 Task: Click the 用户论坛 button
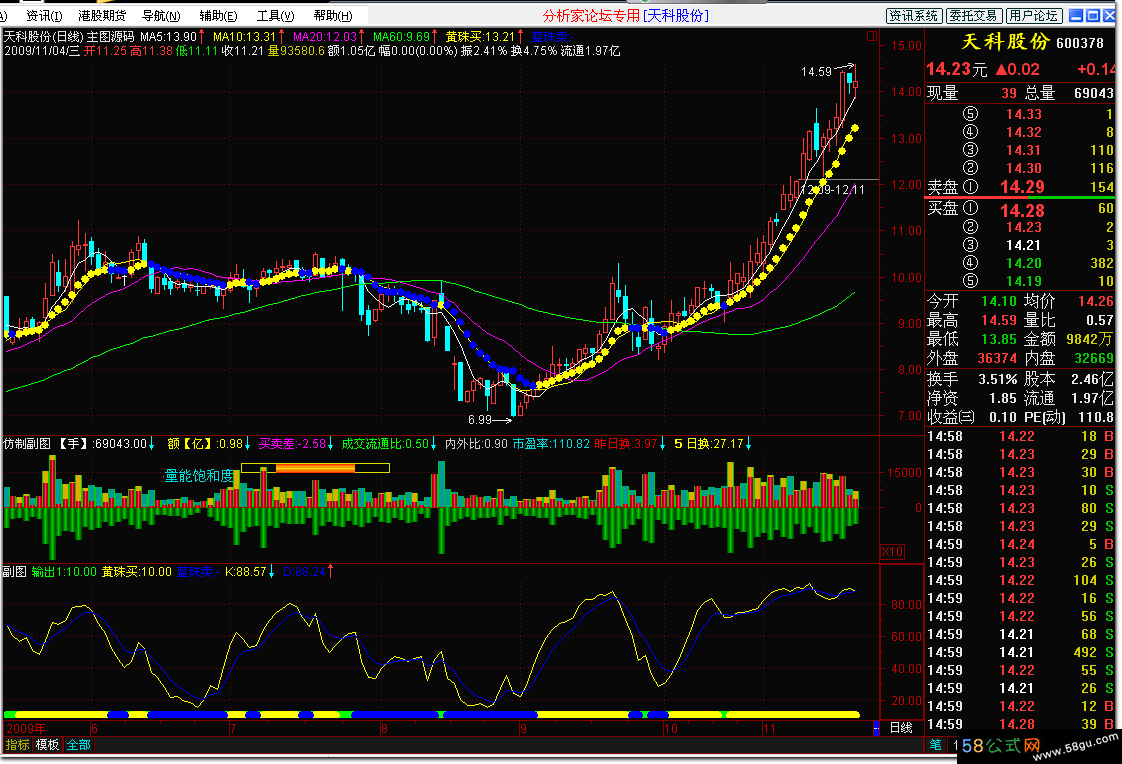[1033, 15]
